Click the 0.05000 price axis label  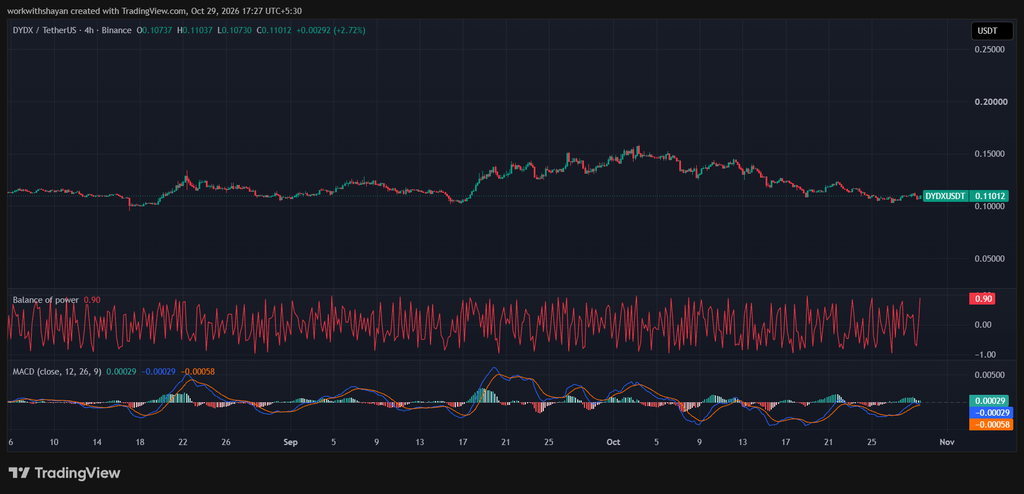click(990, 259)
